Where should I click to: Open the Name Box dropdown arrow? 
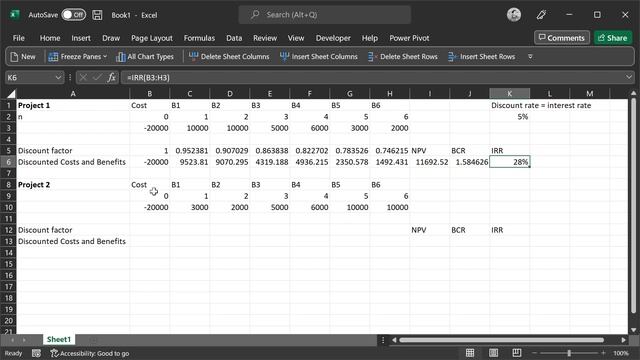(x=58, y=78)
